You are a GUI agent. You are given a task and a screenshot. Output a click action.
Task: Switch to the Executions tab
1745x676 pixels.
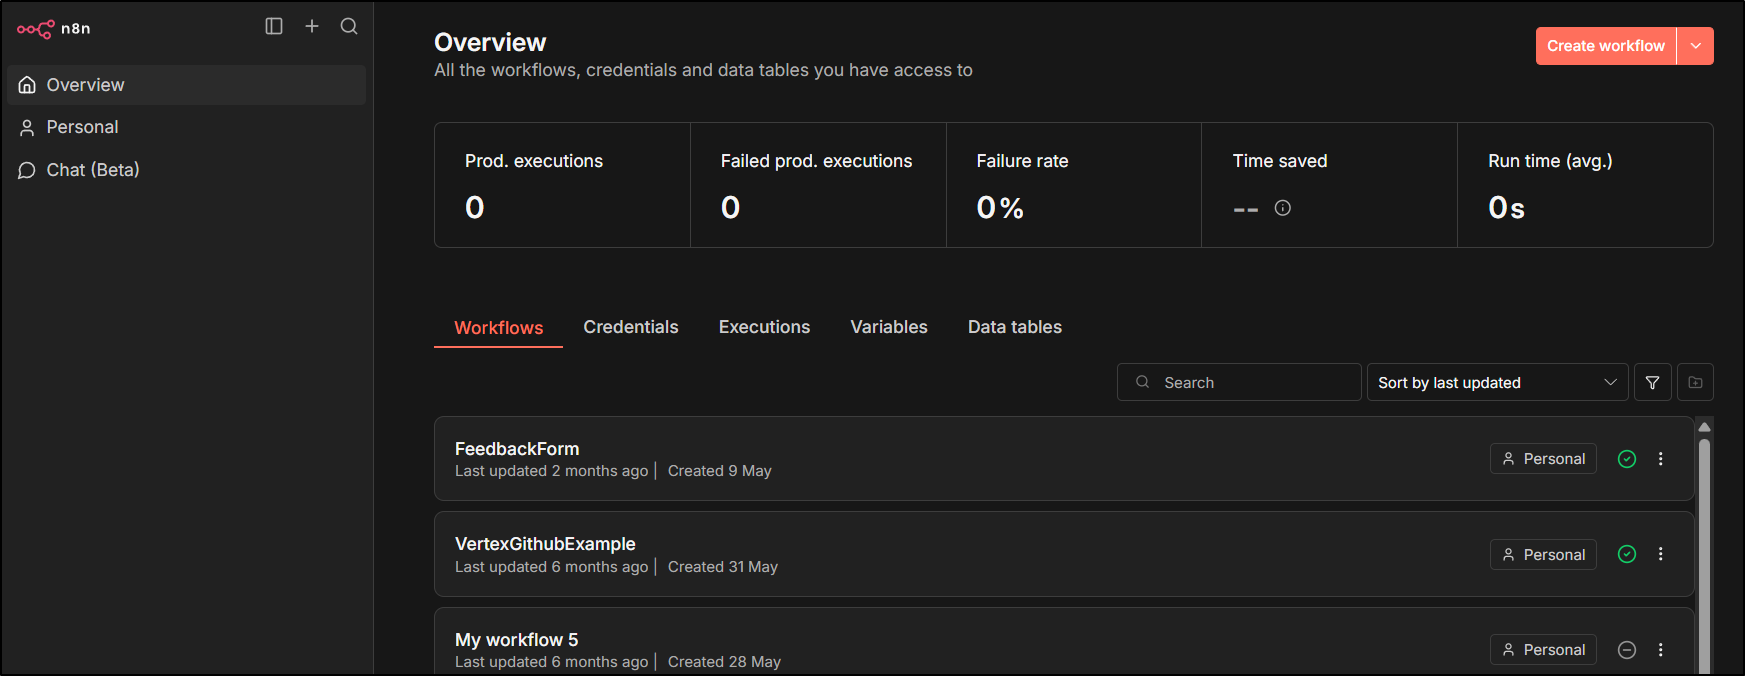click(764, 327)
